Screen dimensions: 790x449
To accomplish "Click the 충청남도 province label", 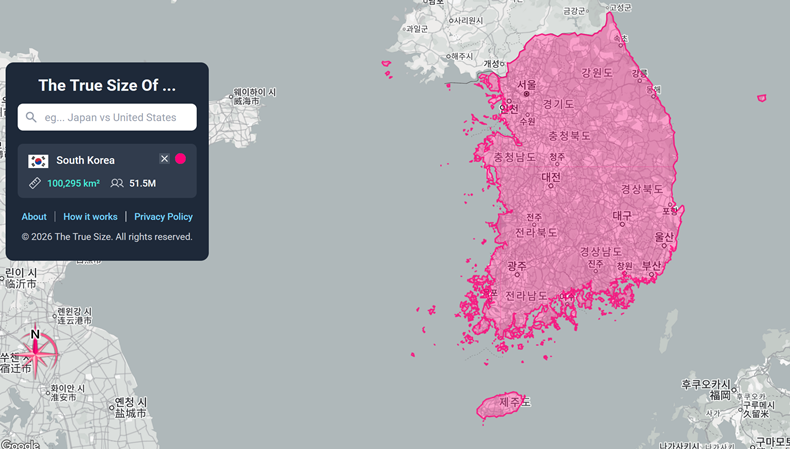I will click(515, 157).
